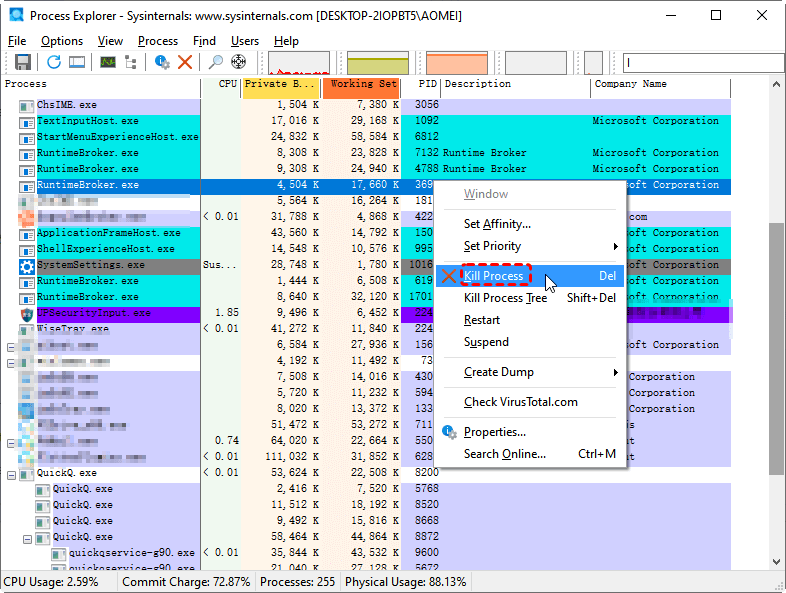Sort by the Working Set column header
The image size is (786, 593).
[x=361, y=88]
